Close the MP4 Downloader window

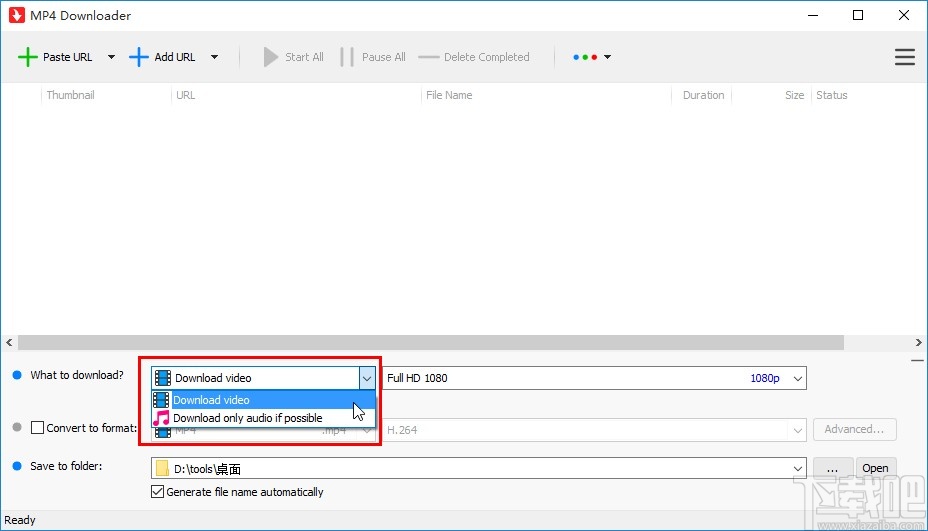click(x=904, y=15)
